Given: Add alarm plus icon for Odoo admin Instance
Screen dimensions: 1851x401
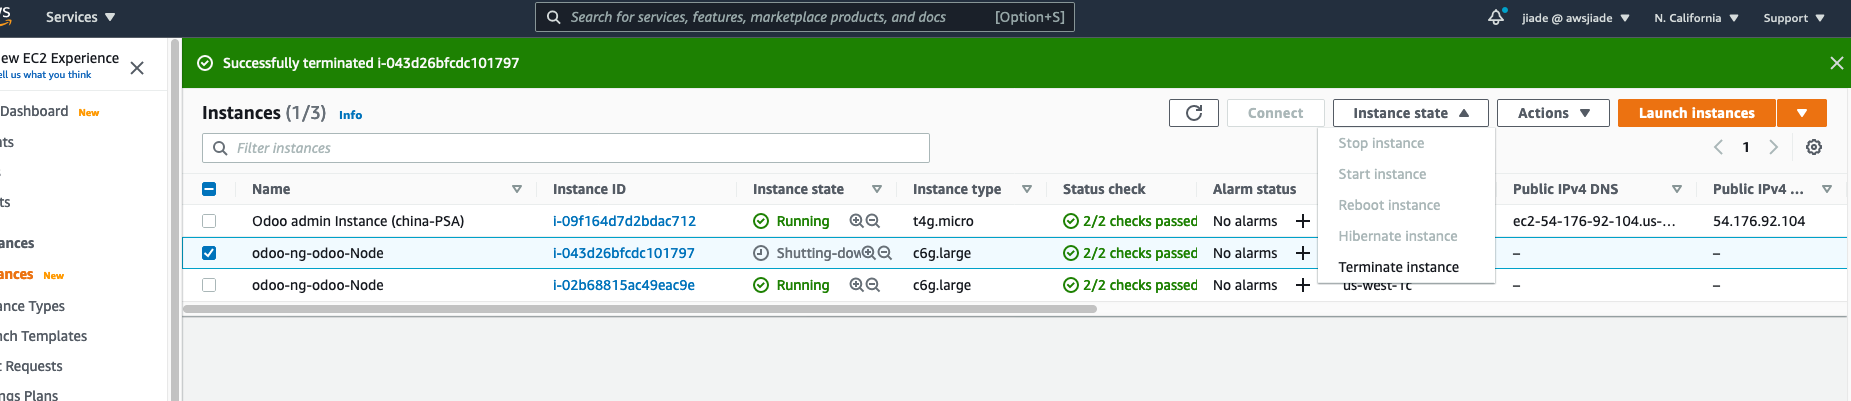Looking at the screenshot, I should (x=1302, y=221).
